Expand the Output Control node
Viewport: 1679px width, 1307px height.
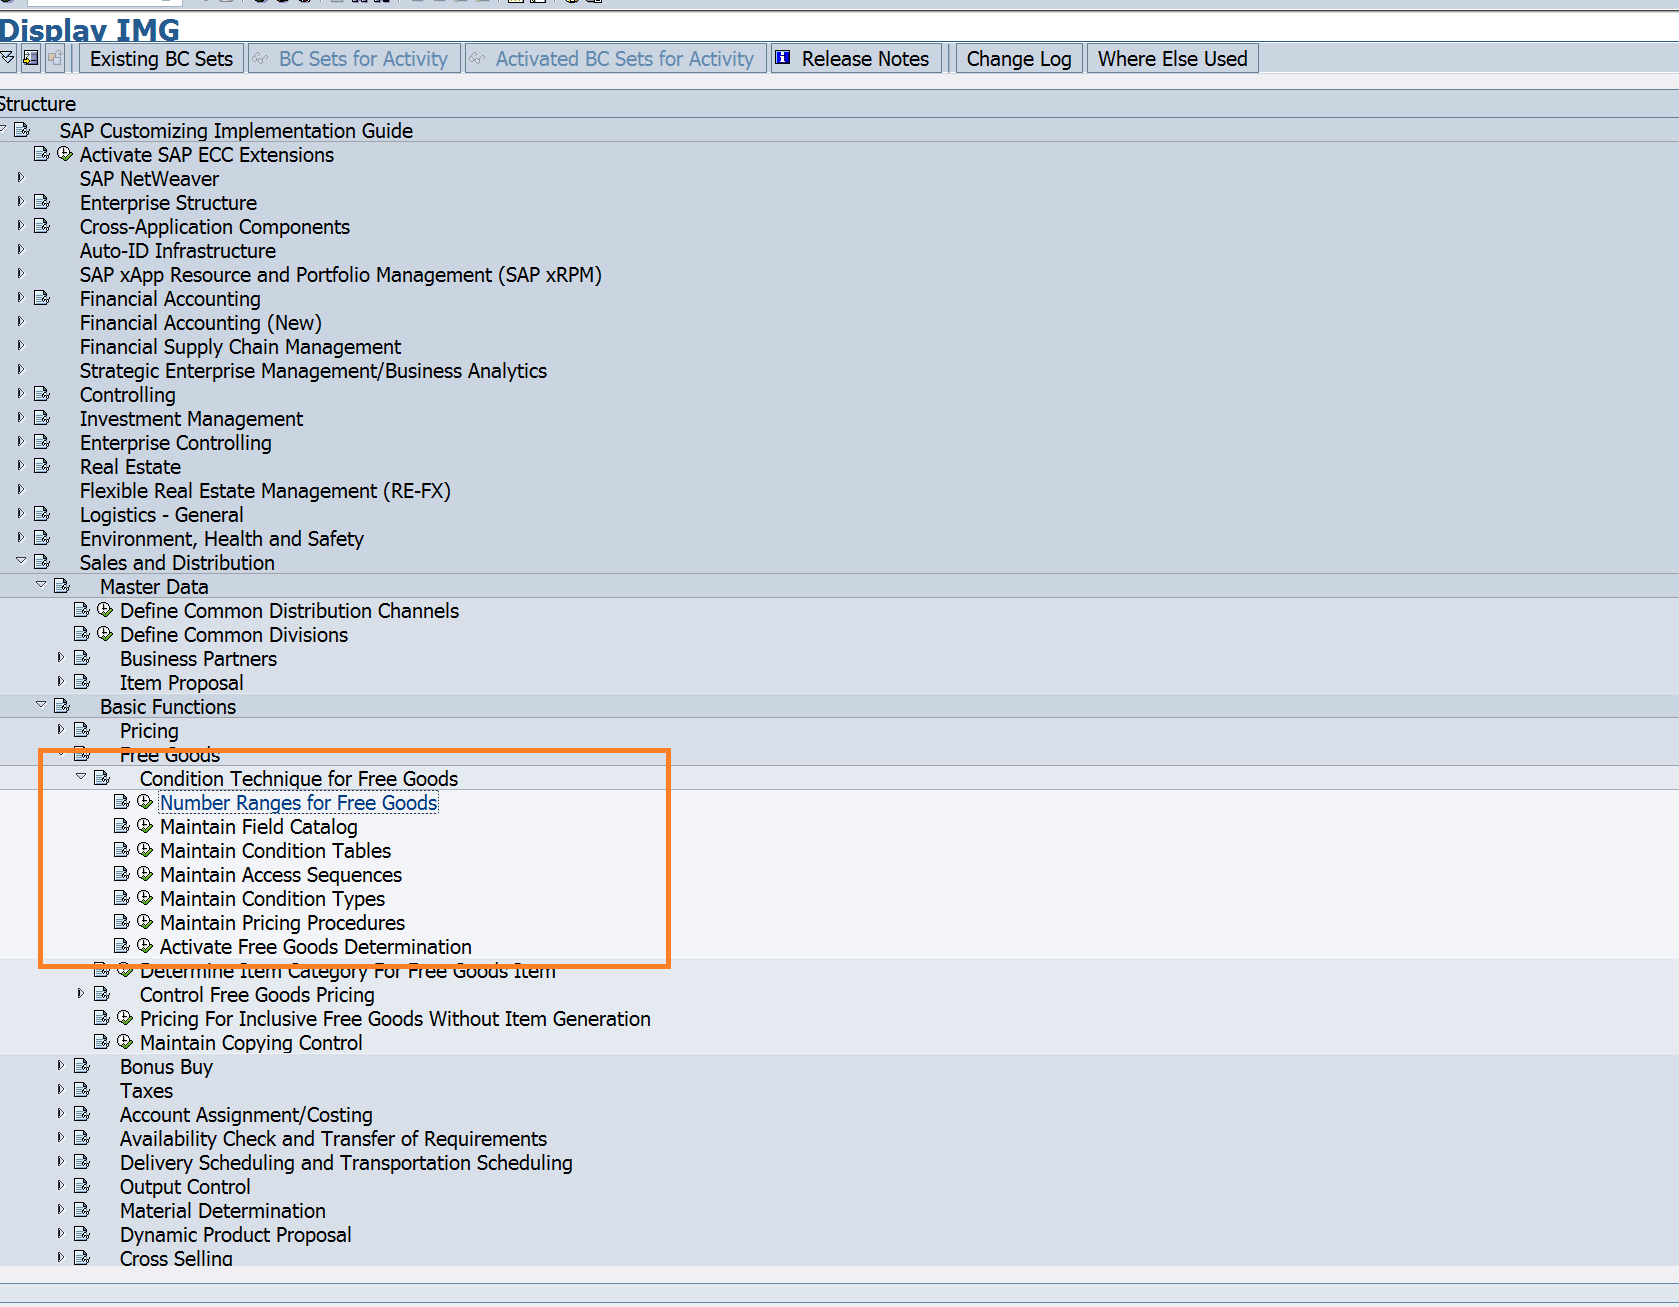[x=60, y=1186]
